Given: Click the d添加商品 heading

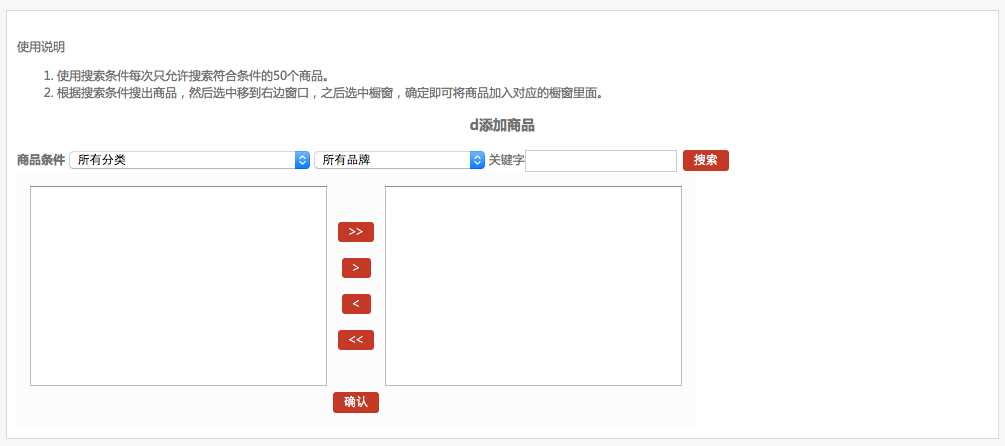Looking at the screenshot, I should 502,126.
